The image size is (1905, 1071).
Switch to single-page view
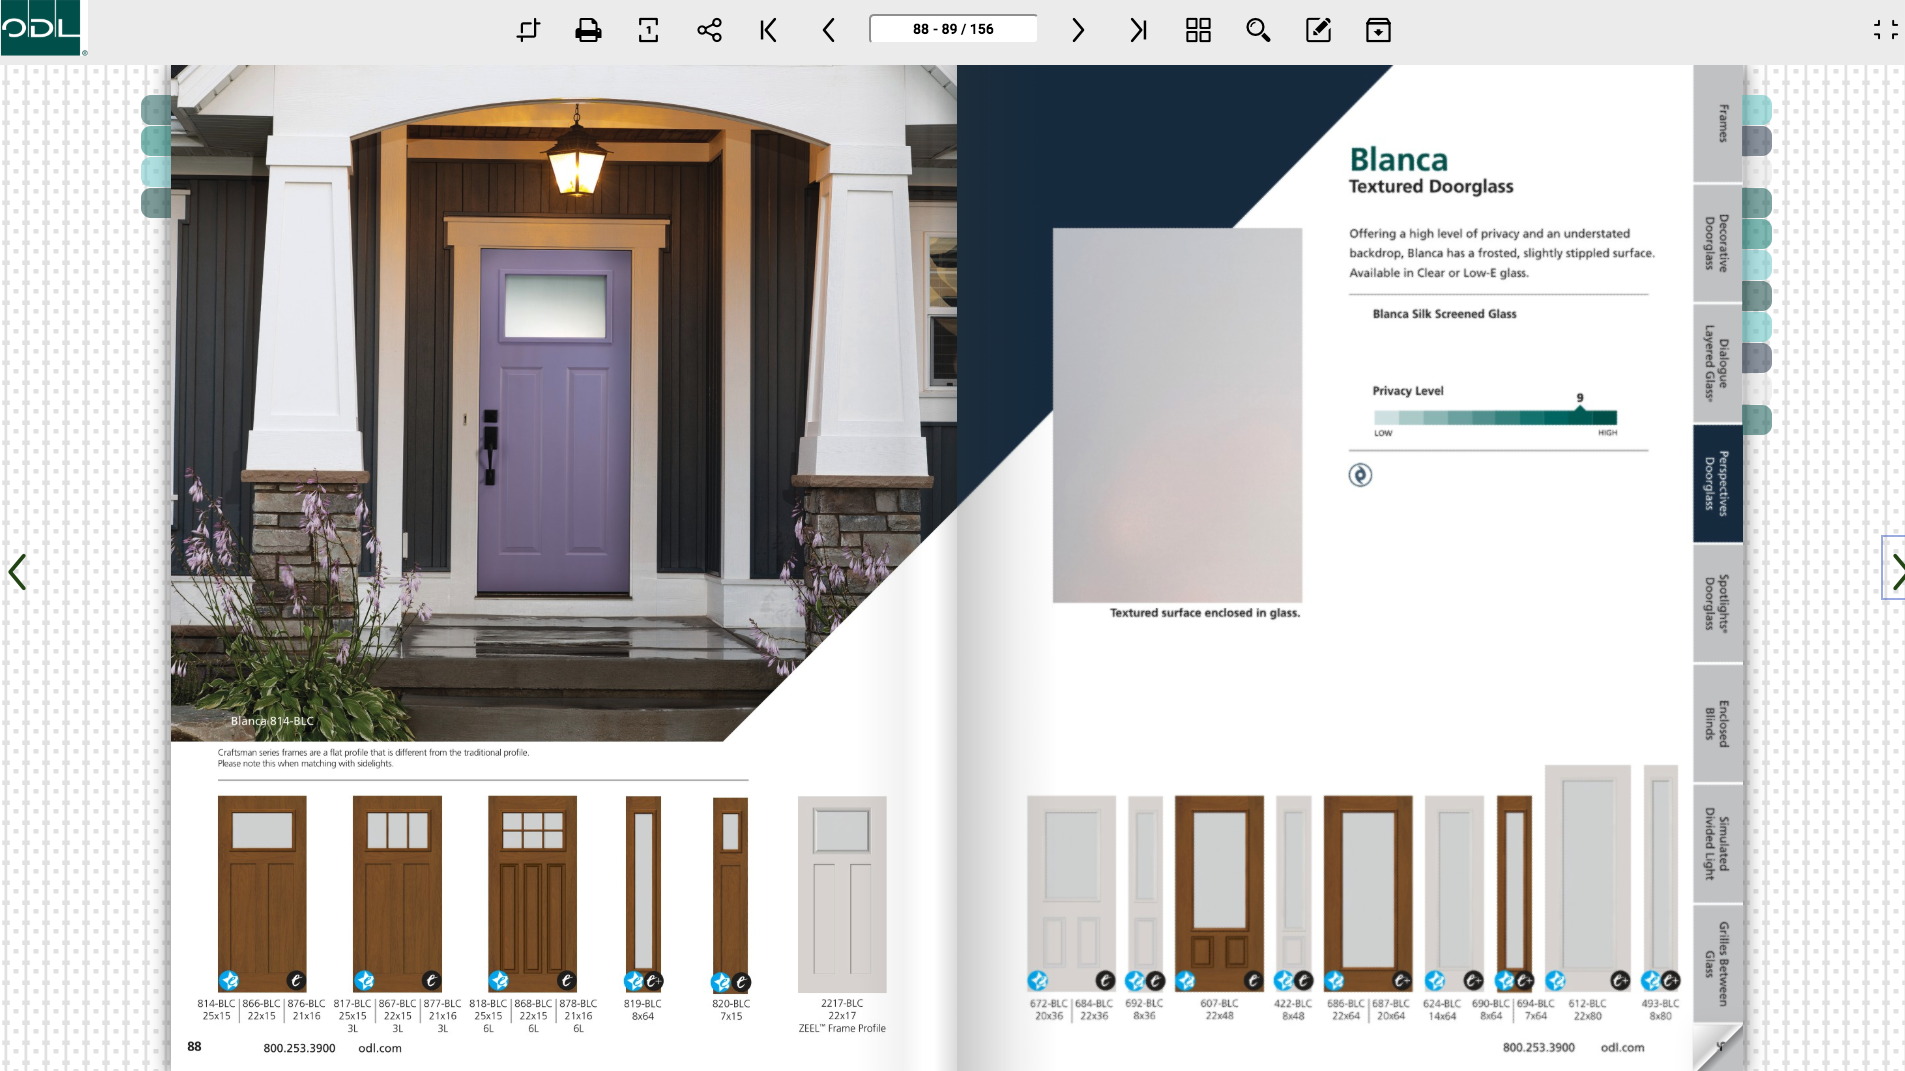[649, 30]
